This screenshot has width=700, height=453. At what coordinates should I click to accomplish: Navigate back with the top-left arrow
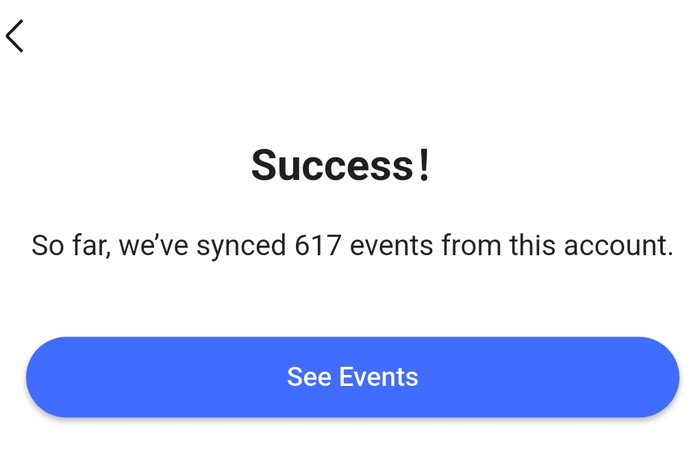[x=15, y=36]
